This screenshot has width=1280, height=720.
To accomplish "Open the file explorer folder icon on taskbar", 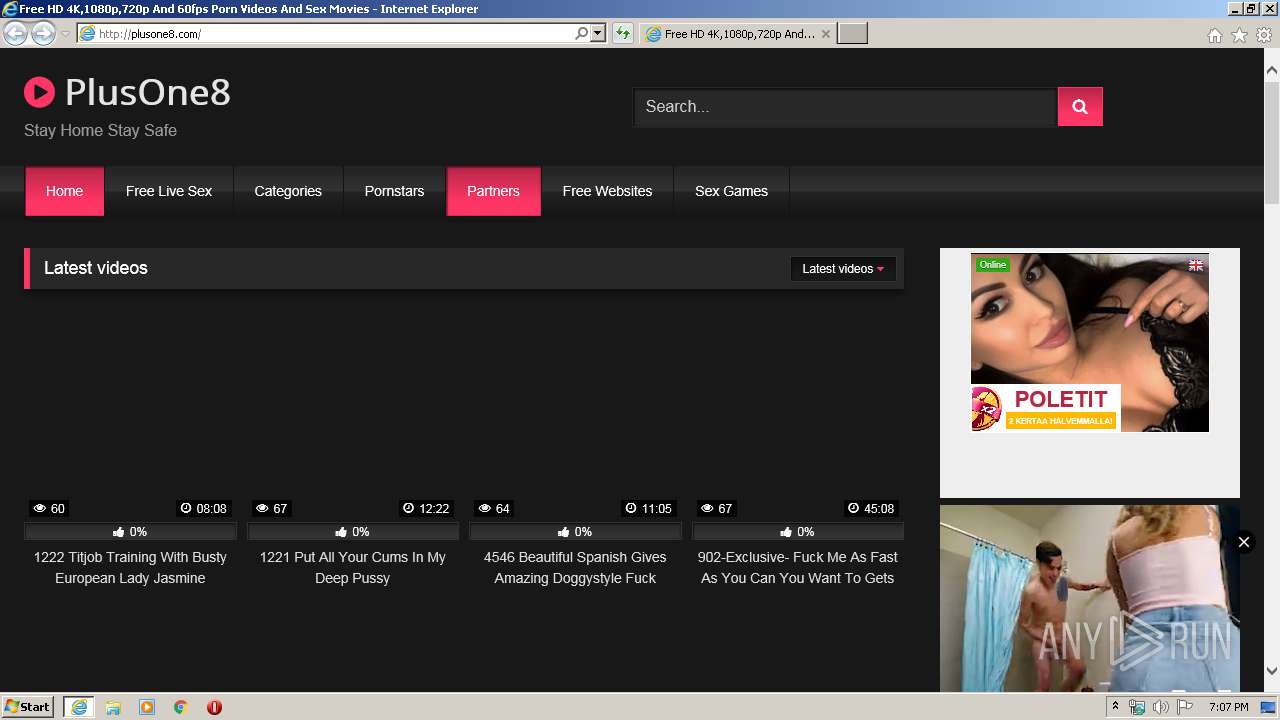I will click(113, 707).
